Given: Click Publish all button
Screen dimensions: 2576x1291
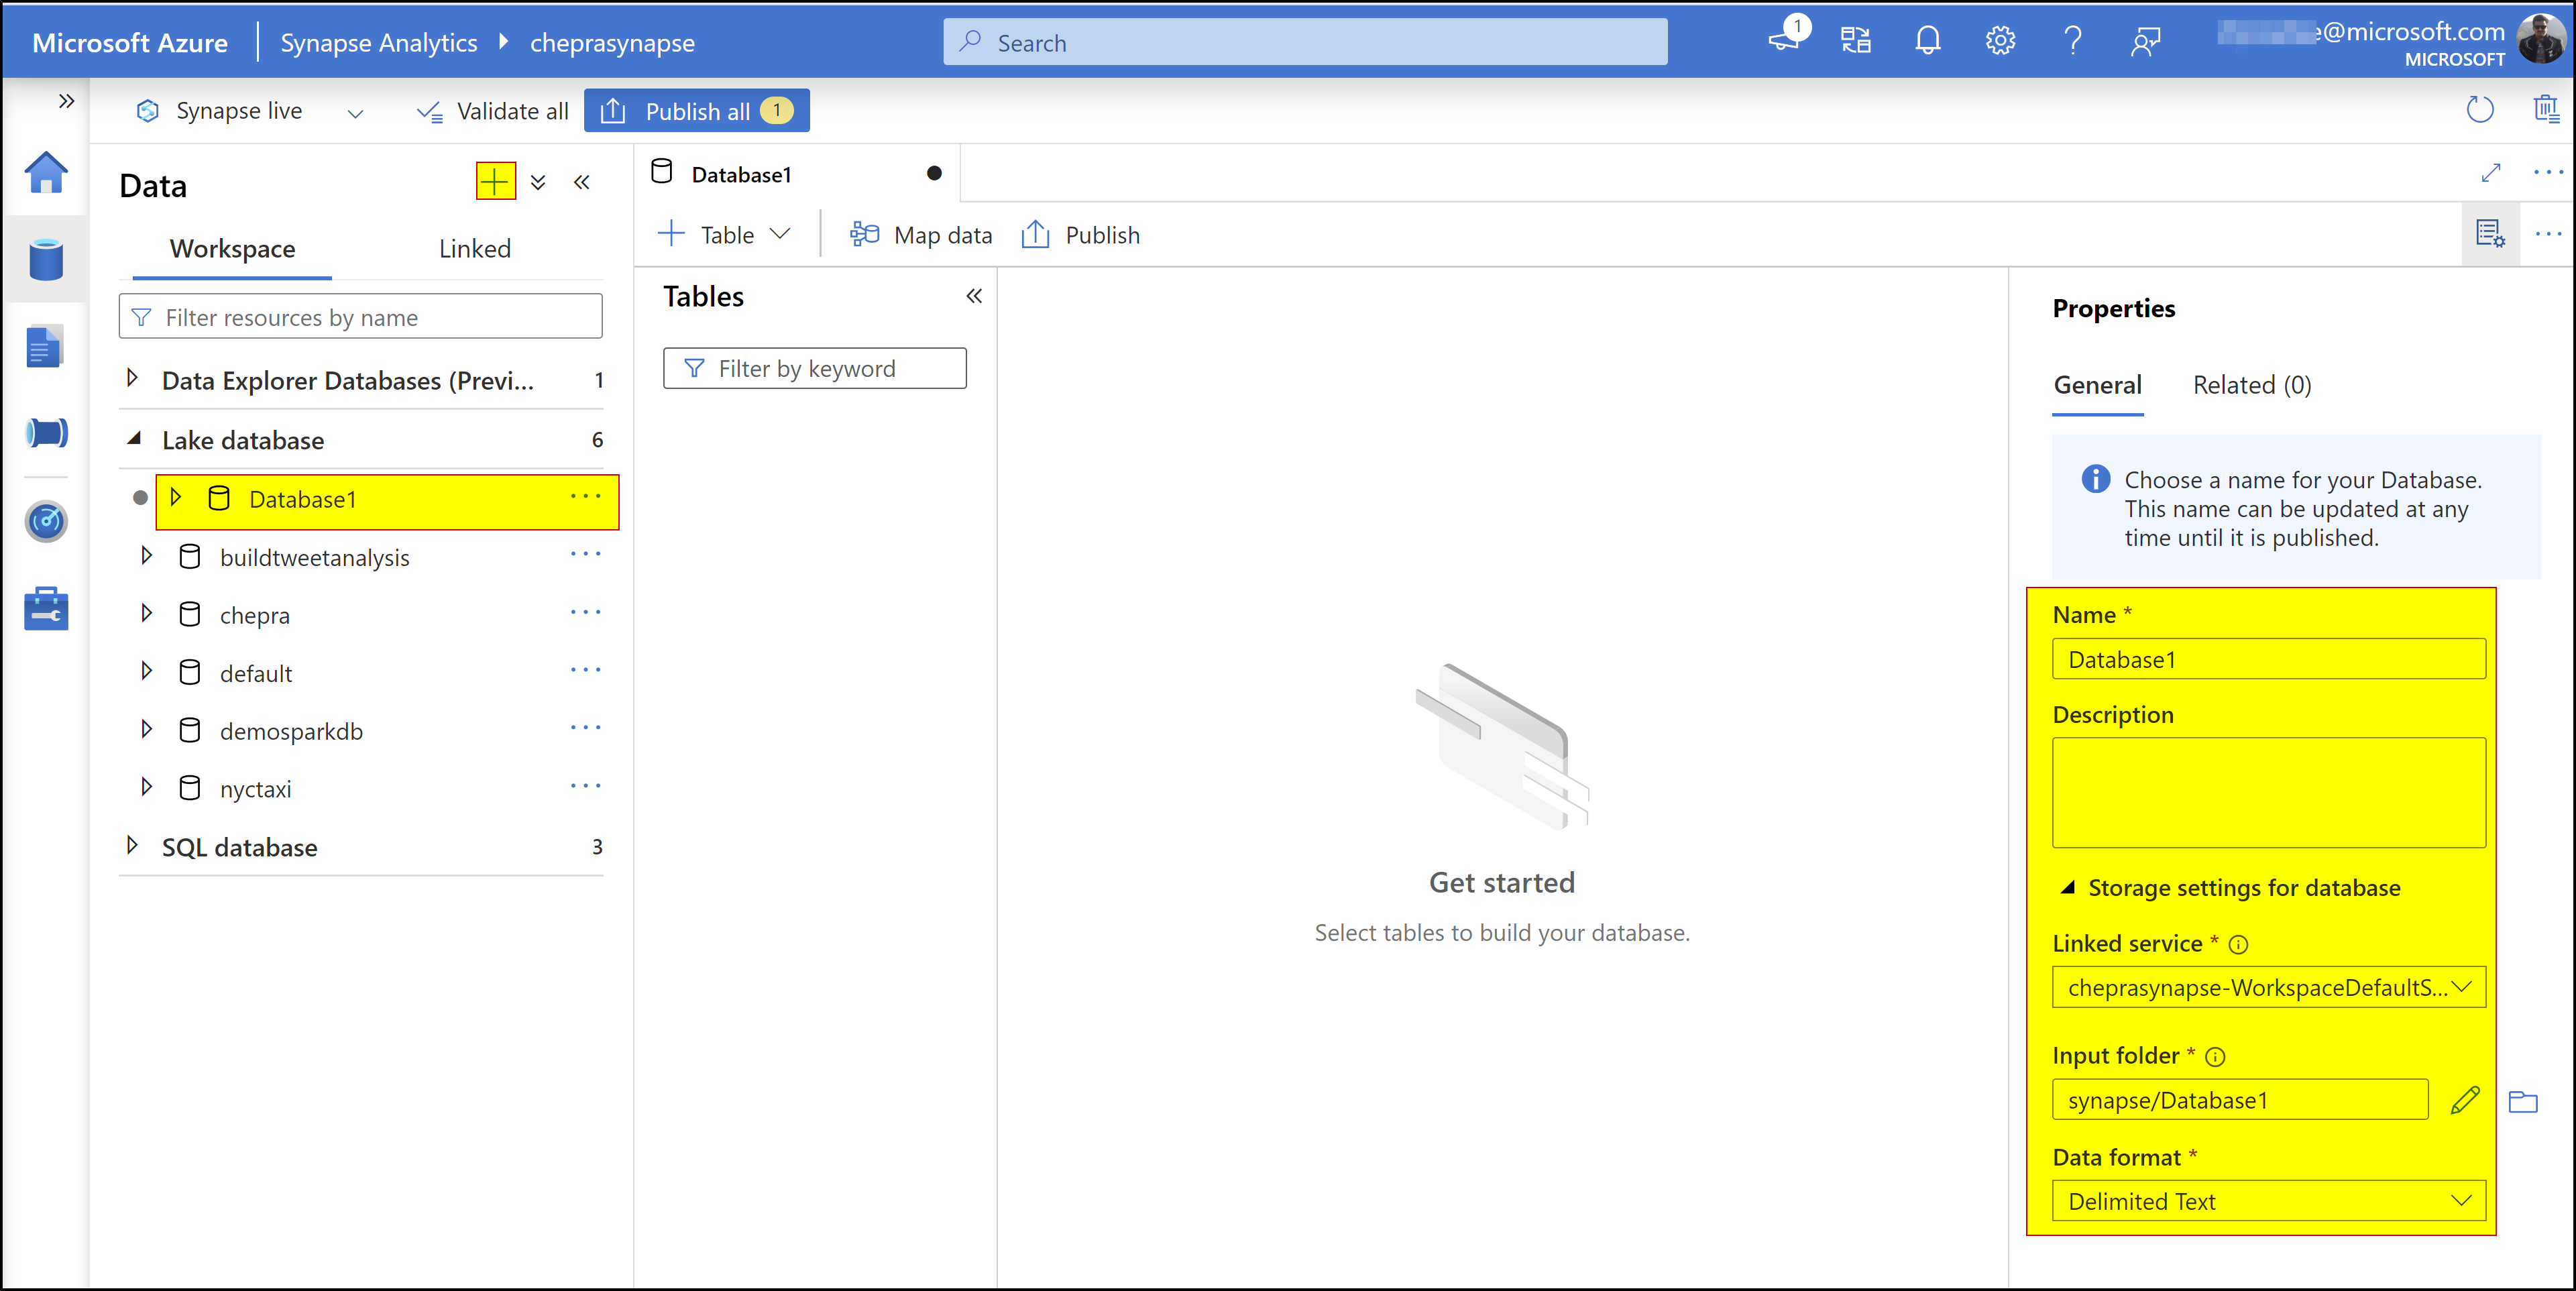Looking at the screenshot, I should coord(696,111).
